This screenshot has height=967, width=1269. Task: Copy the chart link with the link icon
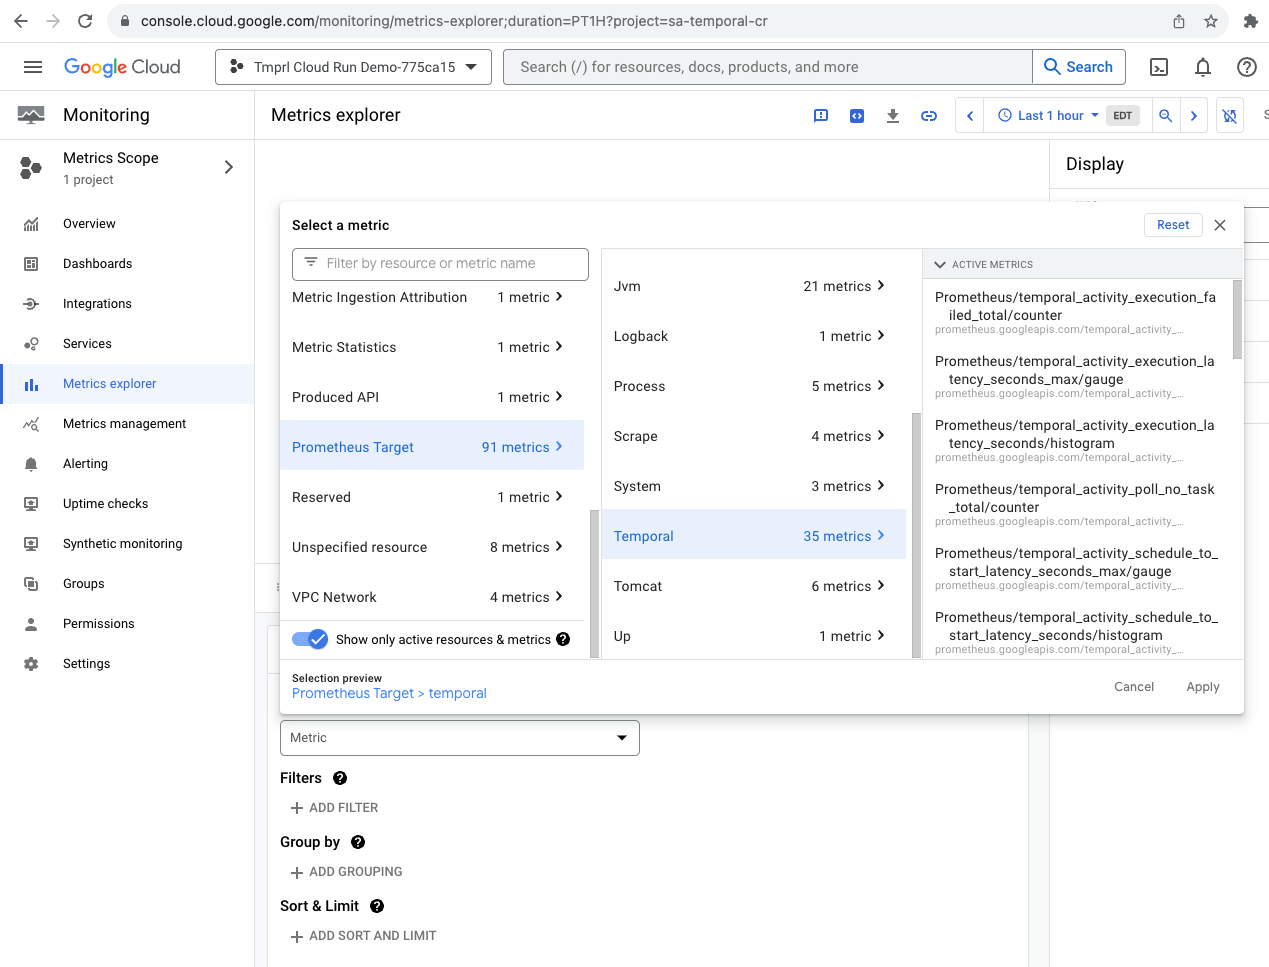tap(929, 116)
